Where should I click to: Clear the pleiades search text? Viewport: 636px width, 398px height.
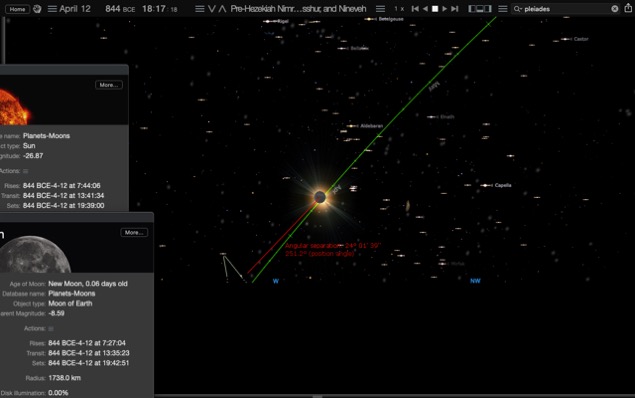pyautogui.click(x=615, y=9)
